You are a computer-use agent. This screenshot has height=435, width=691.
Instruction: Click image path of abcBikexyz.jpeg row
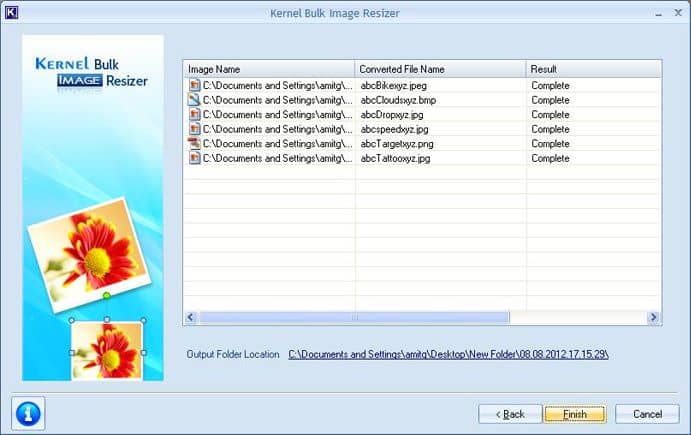pyautogui.click(x=278, y=86)
